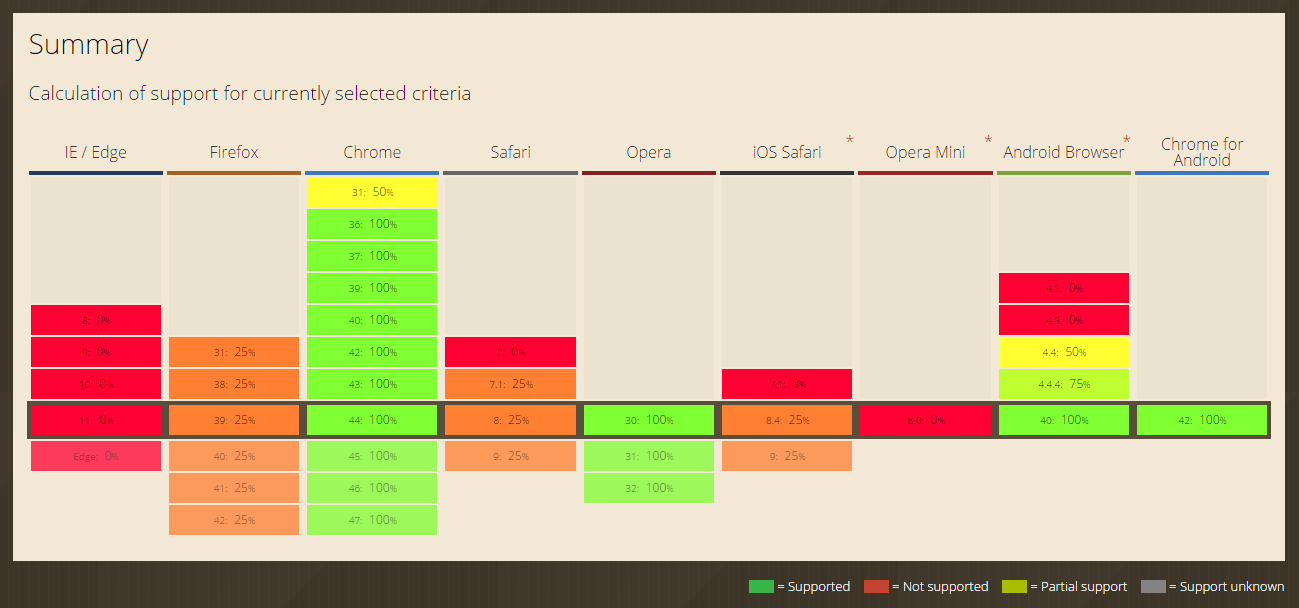Click the Opera Mini 8.0 0% cell
Image resolution: width=1299 pixels, height=608 pixels.
(x=925, y=420)
